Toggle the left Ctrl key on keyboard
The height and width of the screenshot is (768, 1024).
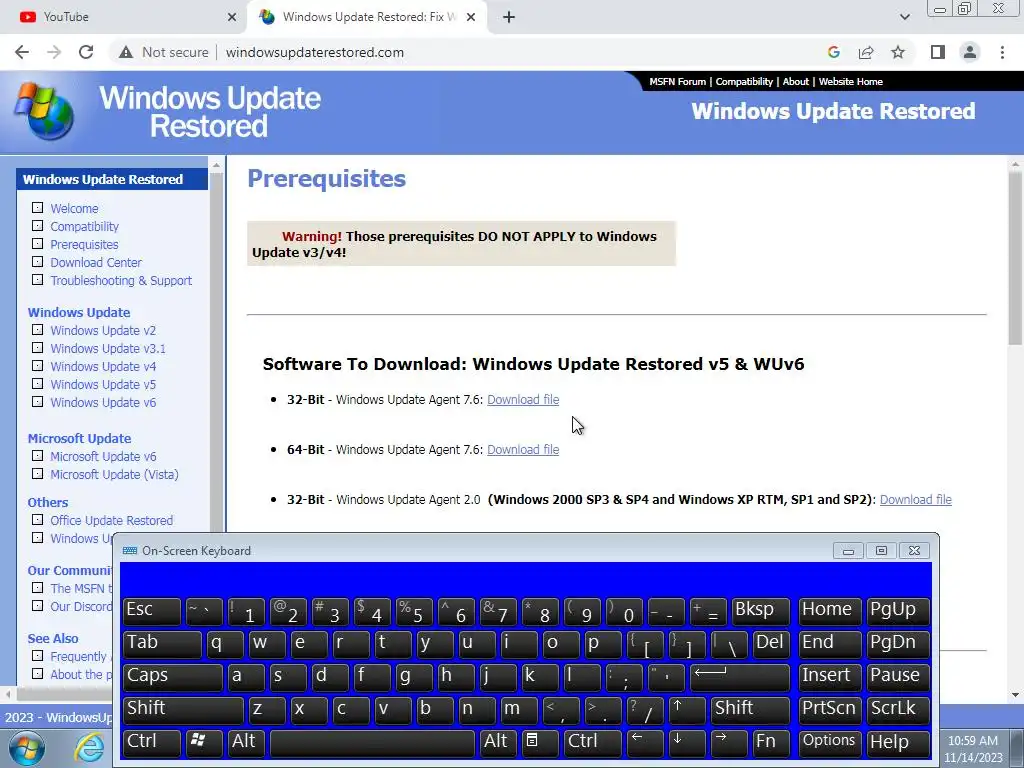152,742
